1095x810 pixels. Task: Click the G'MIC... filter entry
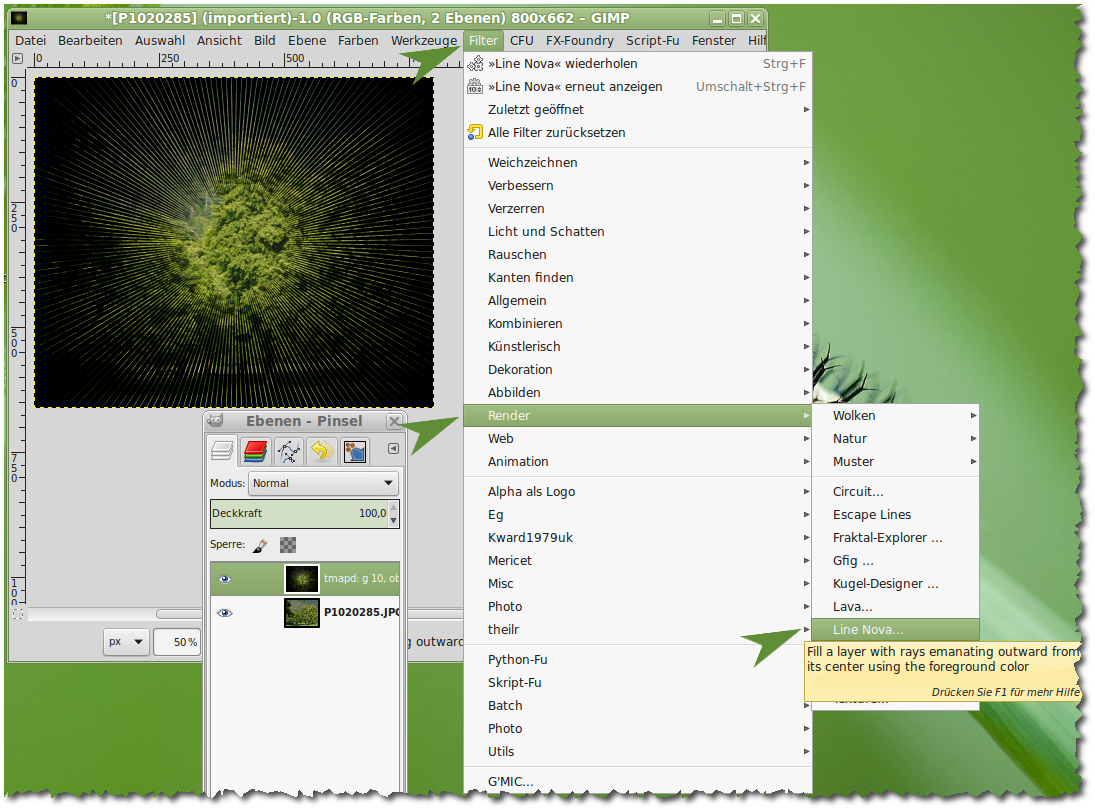(510, 781)
